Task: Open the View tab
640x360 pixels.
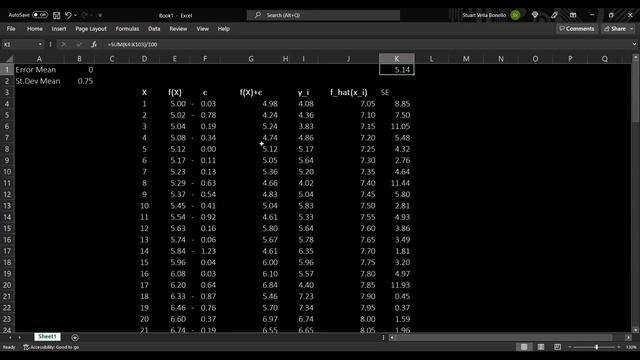Action: coord(202,29)
